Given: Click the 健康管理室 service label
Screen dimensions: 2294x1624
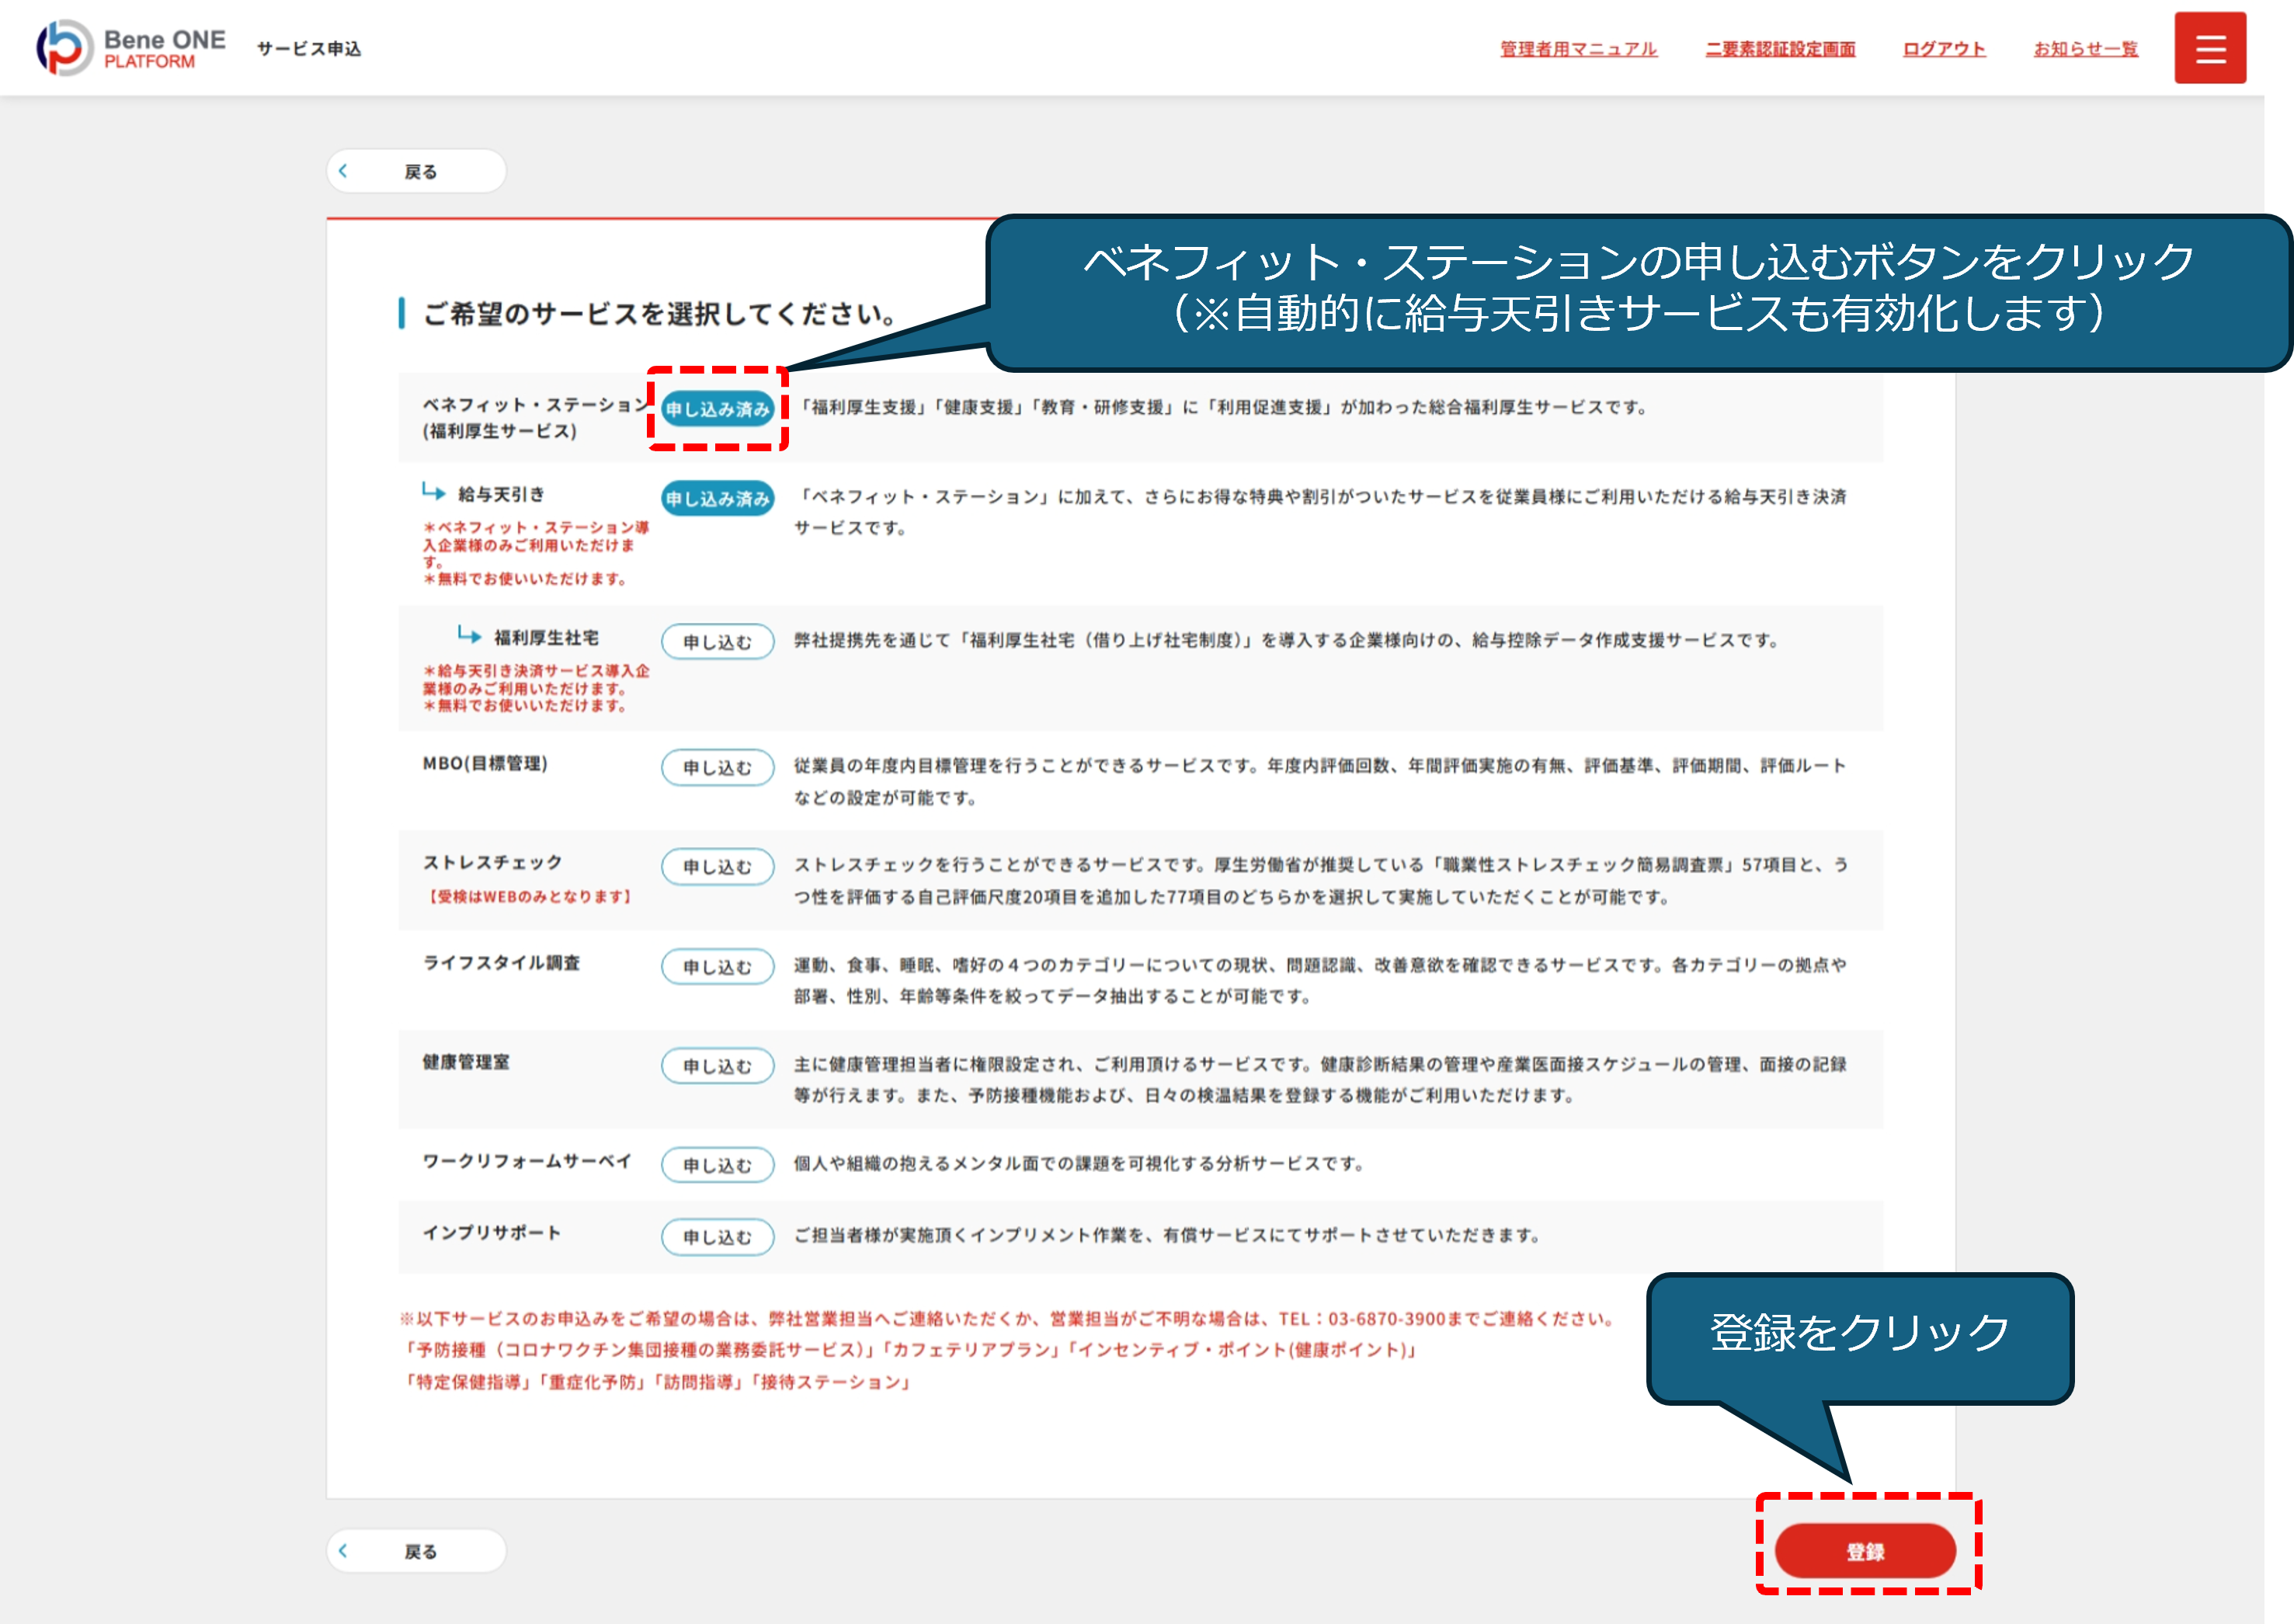Looking at the screenshot, I should pos(466,1062).
